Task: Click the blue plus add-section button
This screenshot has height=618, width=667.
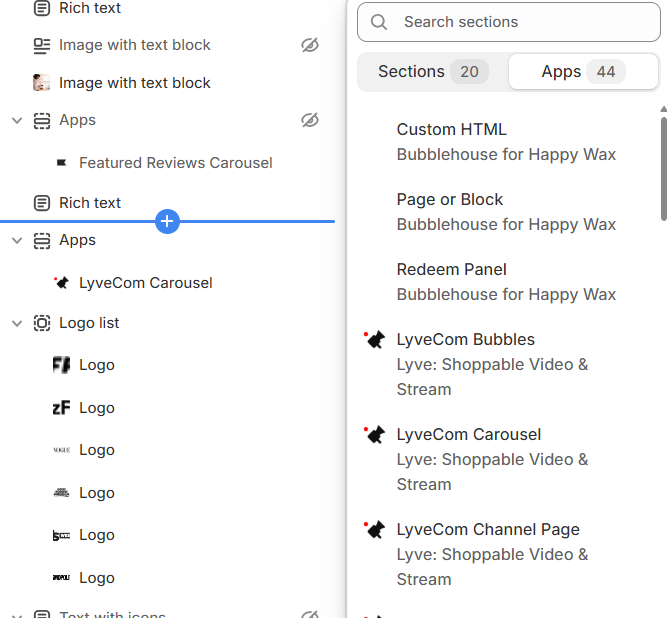Action: [x=167, y=221]
